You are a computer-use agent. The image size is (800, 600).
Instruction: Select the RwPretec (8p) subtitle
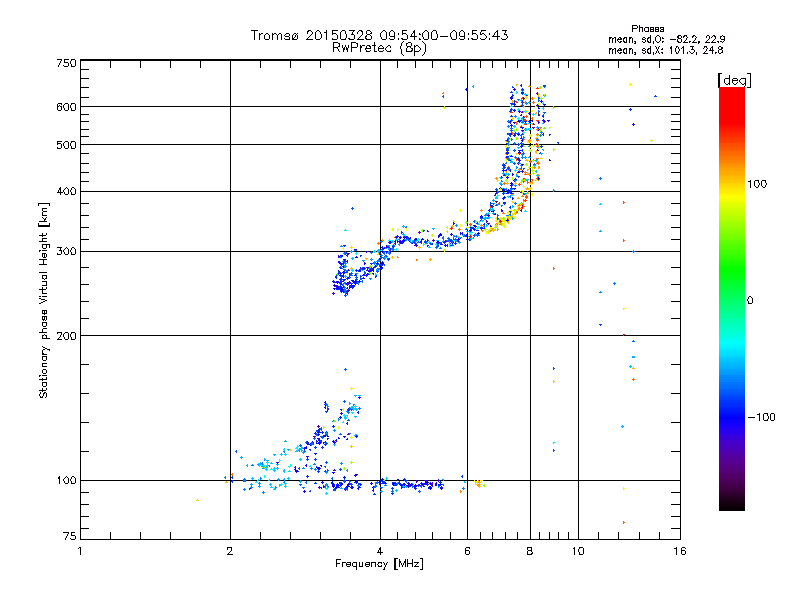379,47
